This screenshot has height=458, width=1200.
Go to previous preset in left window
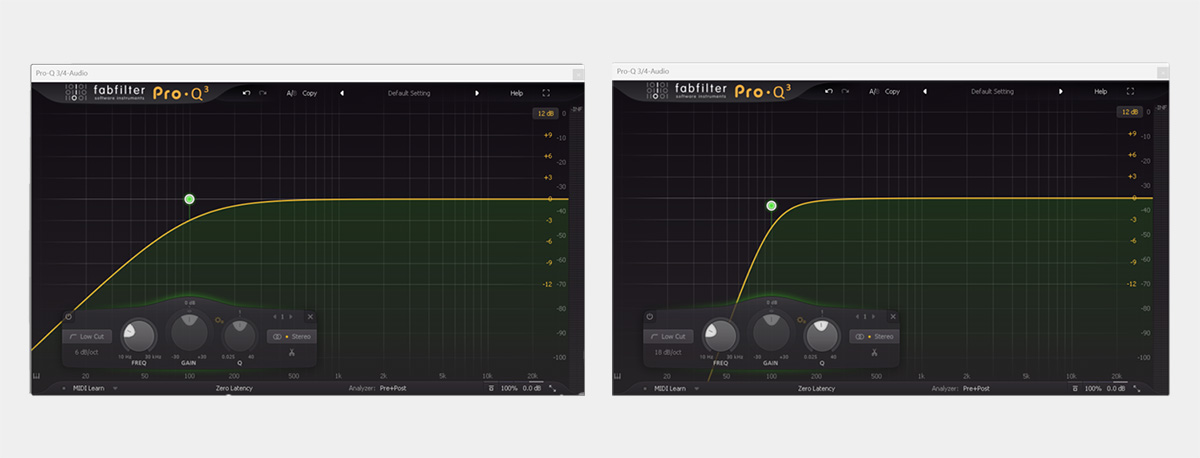(342, 92)
